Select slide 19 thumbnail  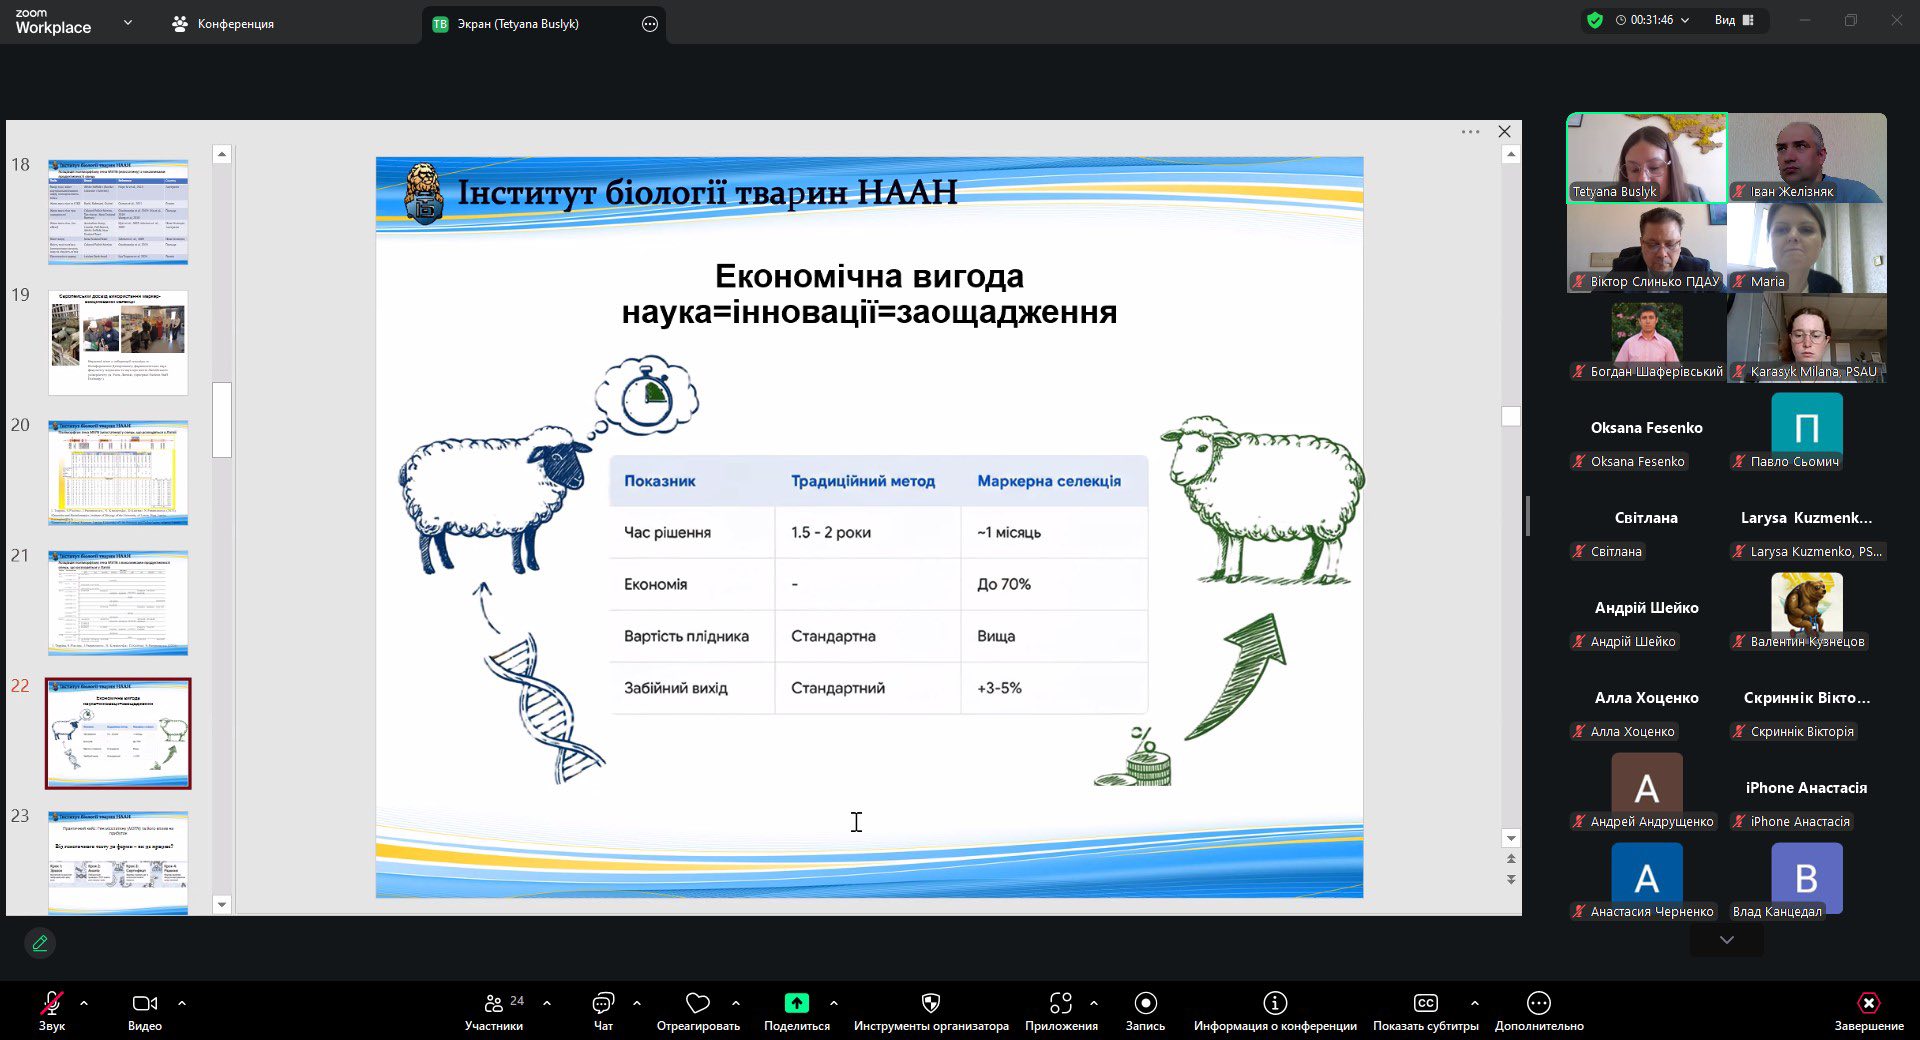point(118,342)
